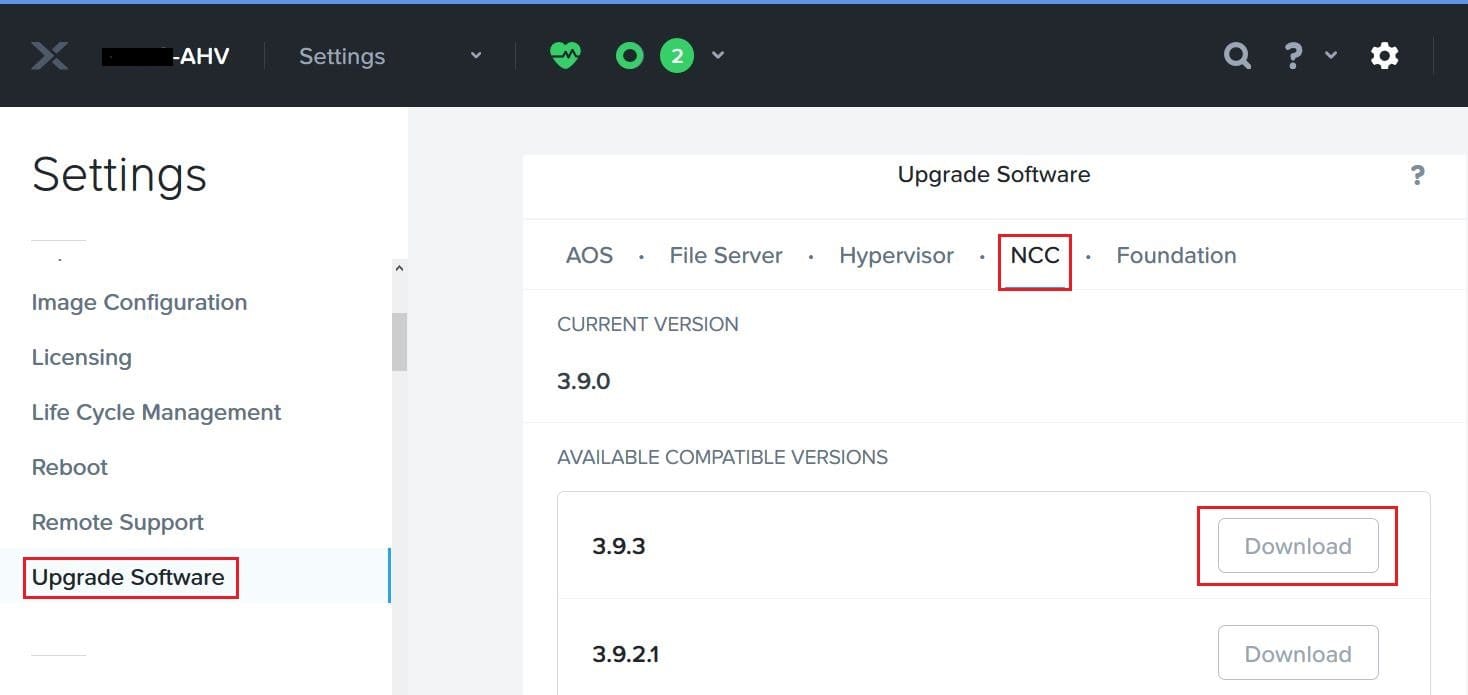Open the help question mark in top bar

pyautogui.click(x=1293, y=56)
